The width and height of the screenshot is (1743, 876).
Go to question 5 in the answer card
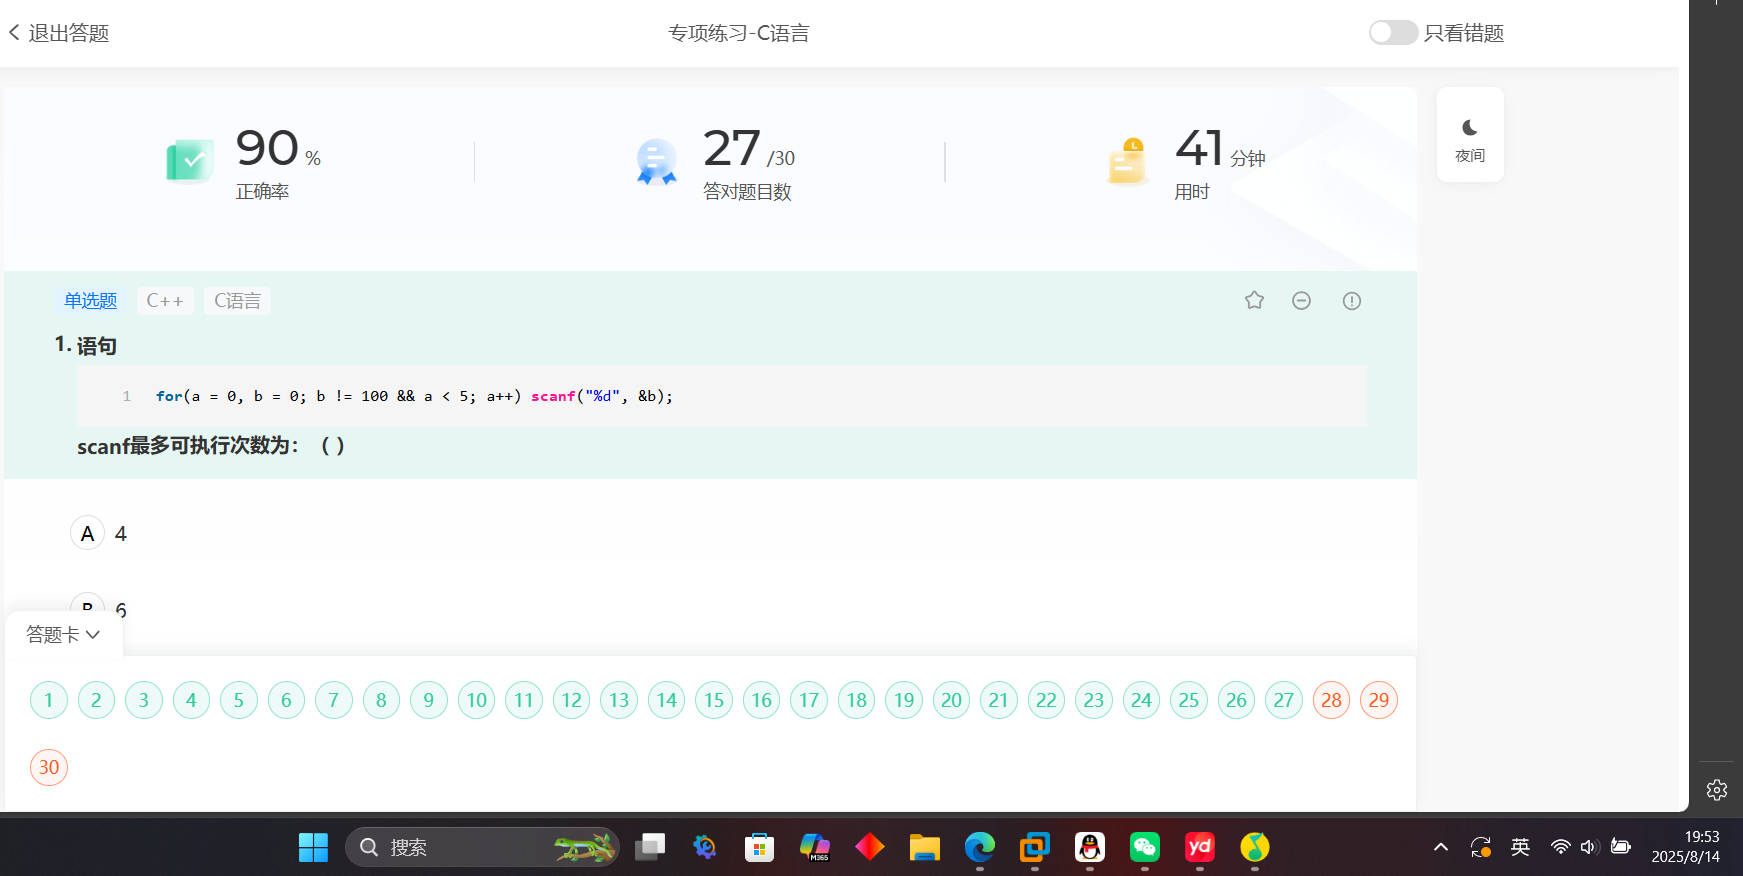239,700
